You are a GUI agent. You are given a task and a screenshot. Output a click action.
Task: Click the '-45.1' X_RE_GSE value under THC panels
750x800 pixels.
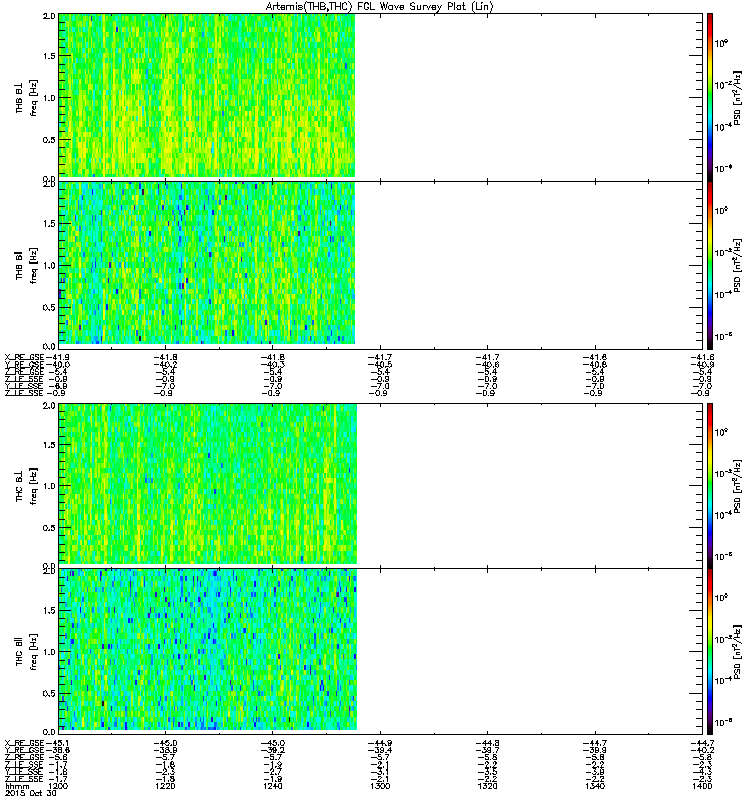click(x=58, y=743)
